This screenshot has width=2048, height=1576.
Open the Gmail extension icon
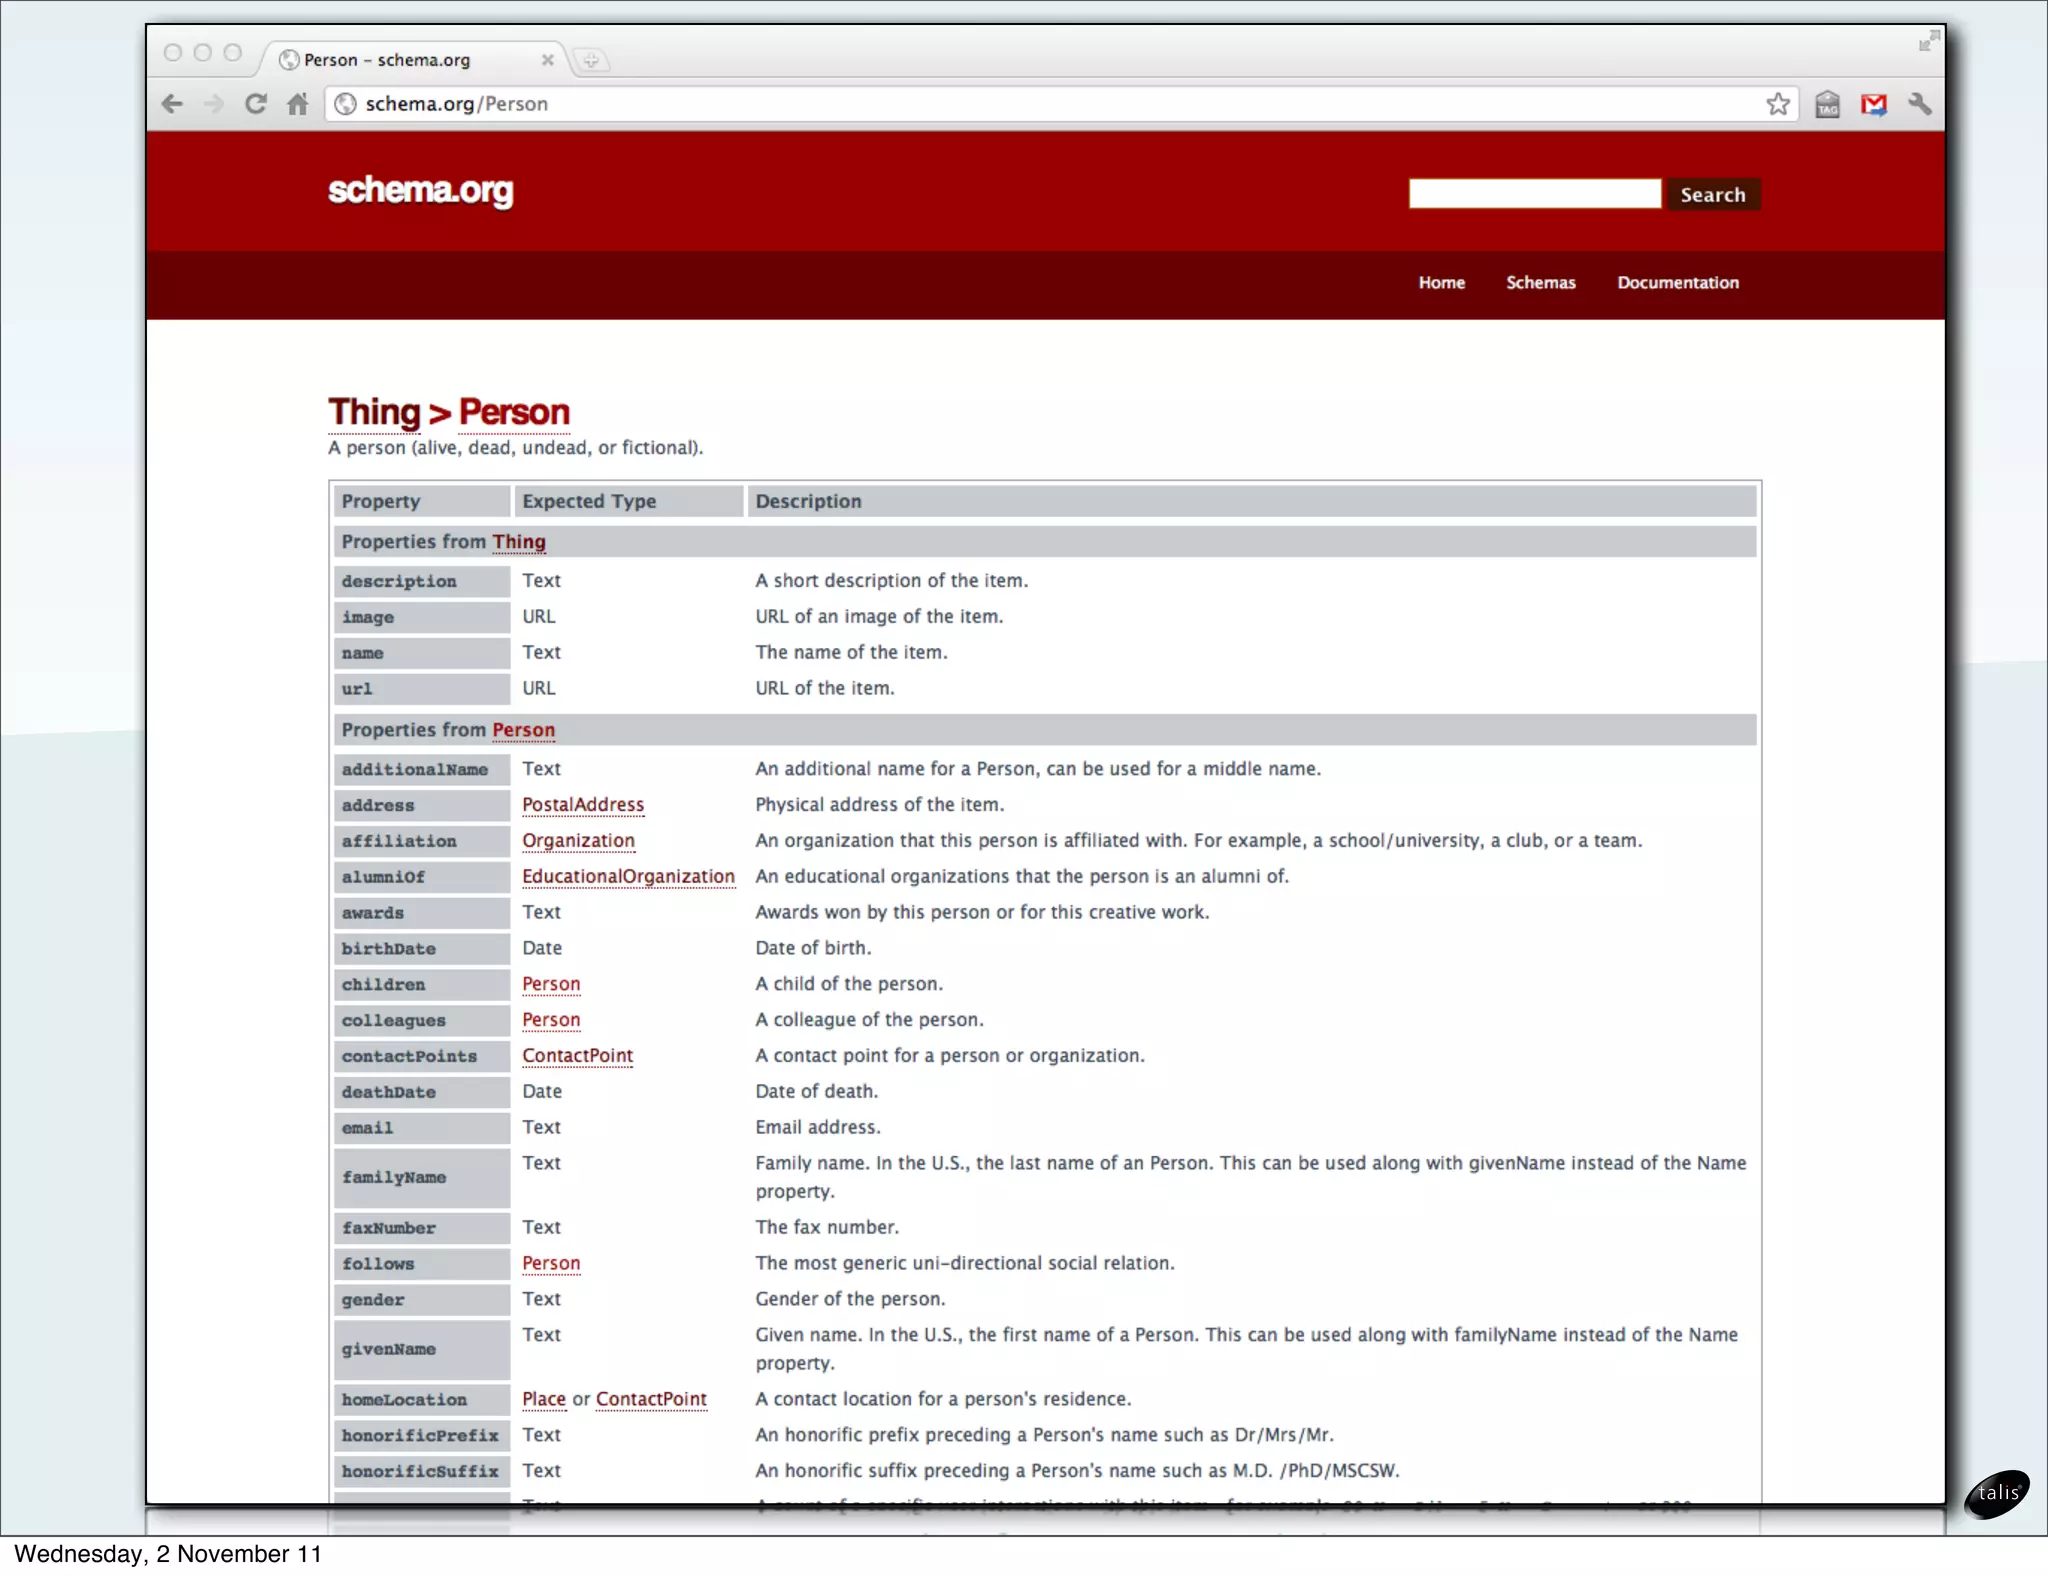coord(1873,104)
